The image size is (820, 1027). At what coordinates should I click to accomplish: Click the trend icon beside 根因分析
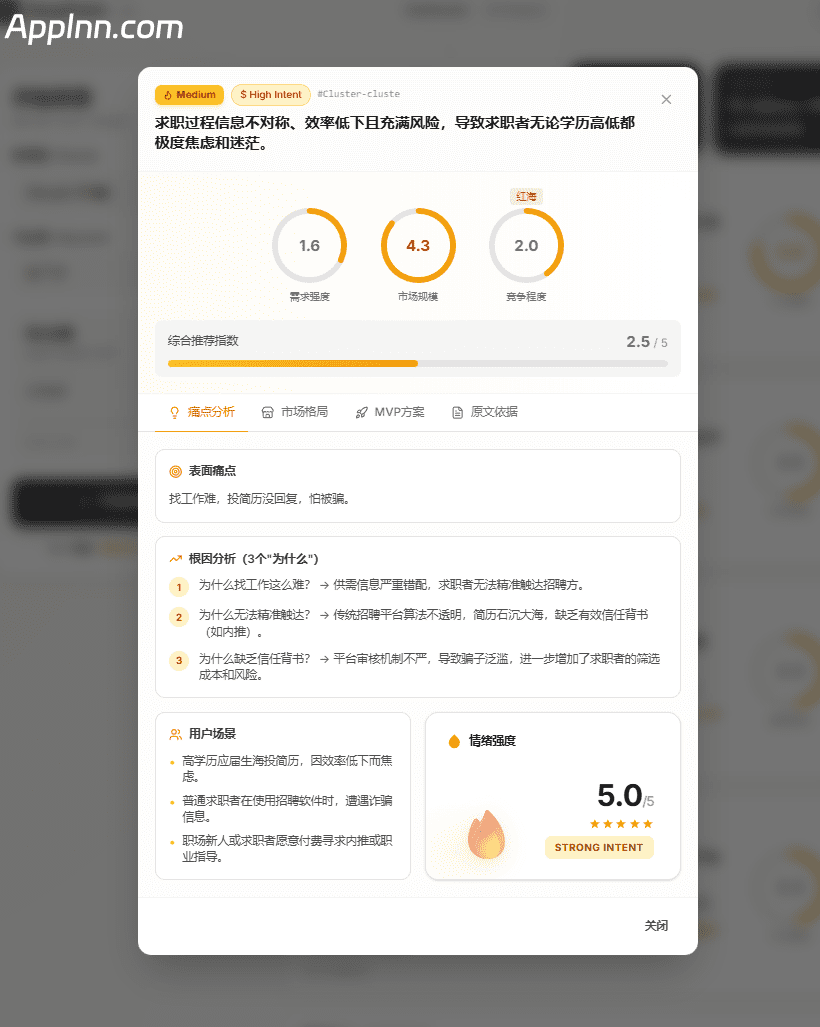tap(176, 559)
